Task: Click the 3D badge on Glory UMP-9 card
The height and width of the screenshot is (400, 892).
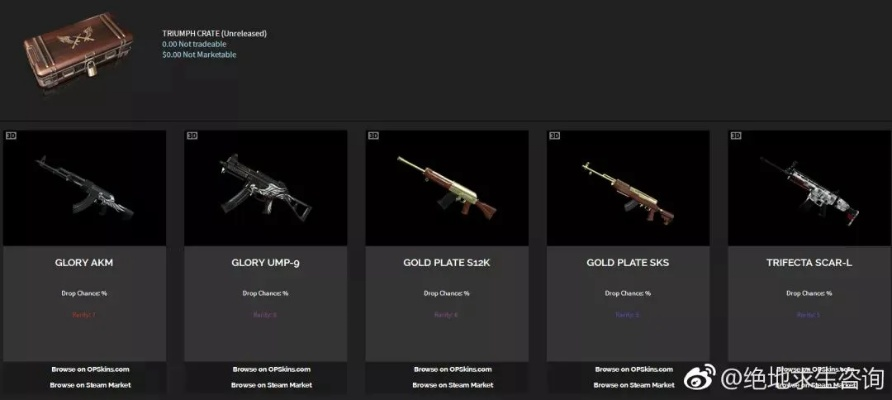Action: [x=192, y=135]
